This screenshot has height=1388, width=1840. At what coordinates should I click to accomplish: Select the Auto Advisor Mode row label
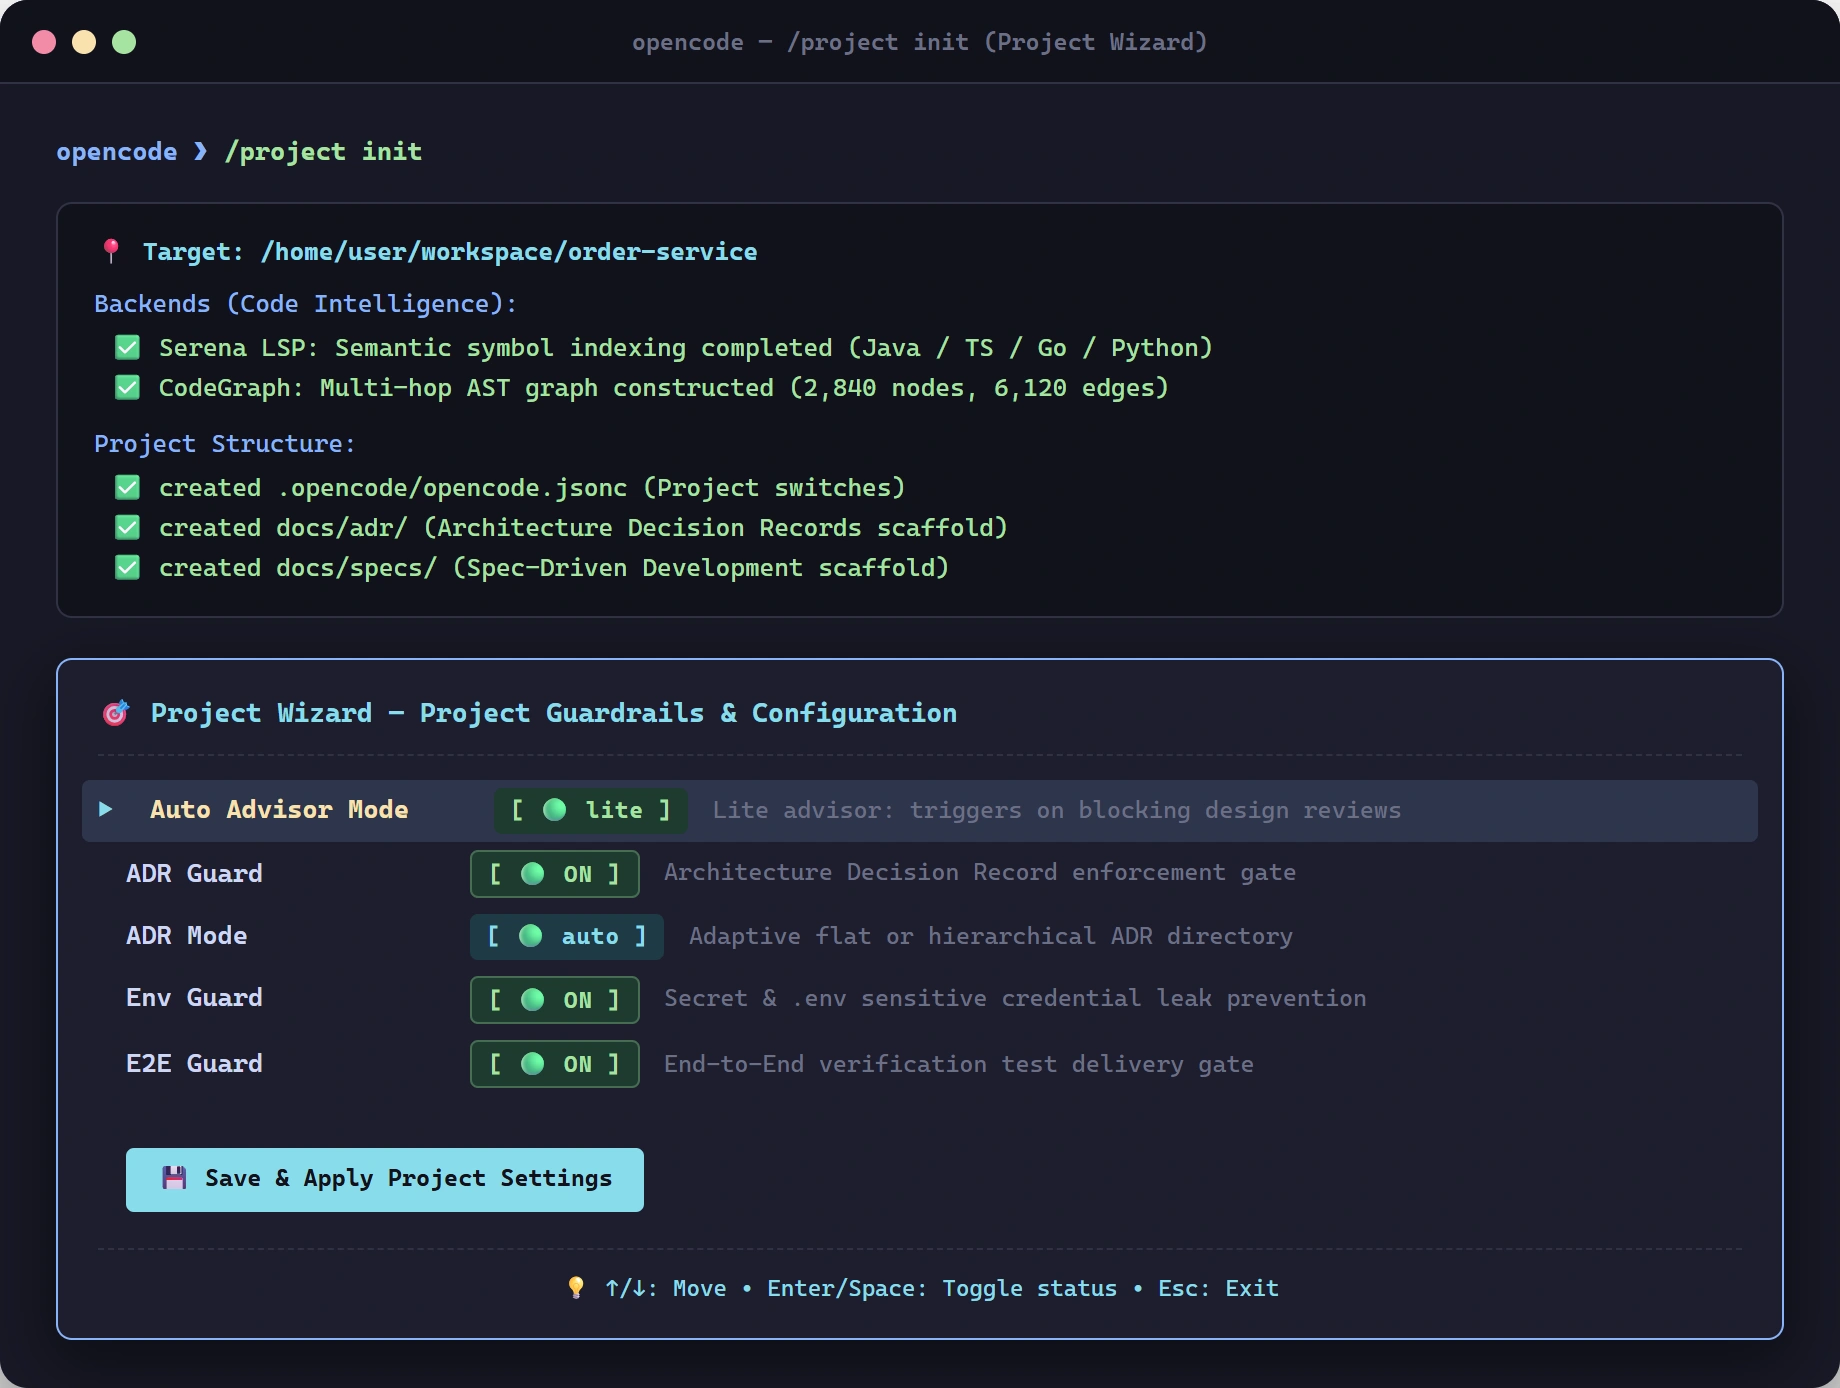pyautogui.click(x=279, y=810)
